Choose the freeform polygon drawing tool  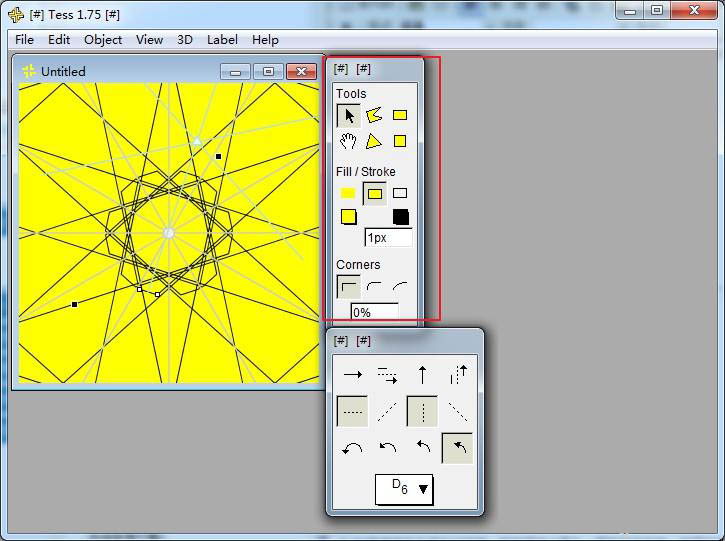click(374, 115)
